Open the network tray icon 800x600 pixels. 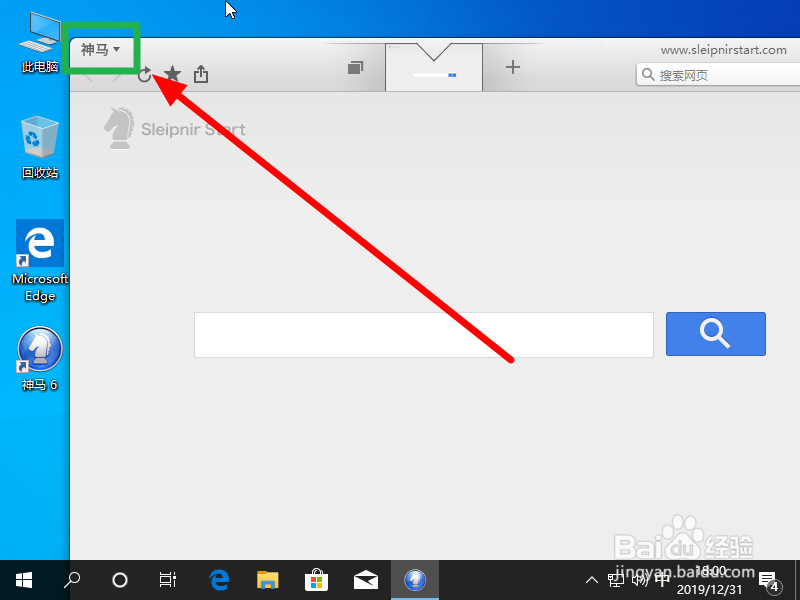[x=616, y=580]
